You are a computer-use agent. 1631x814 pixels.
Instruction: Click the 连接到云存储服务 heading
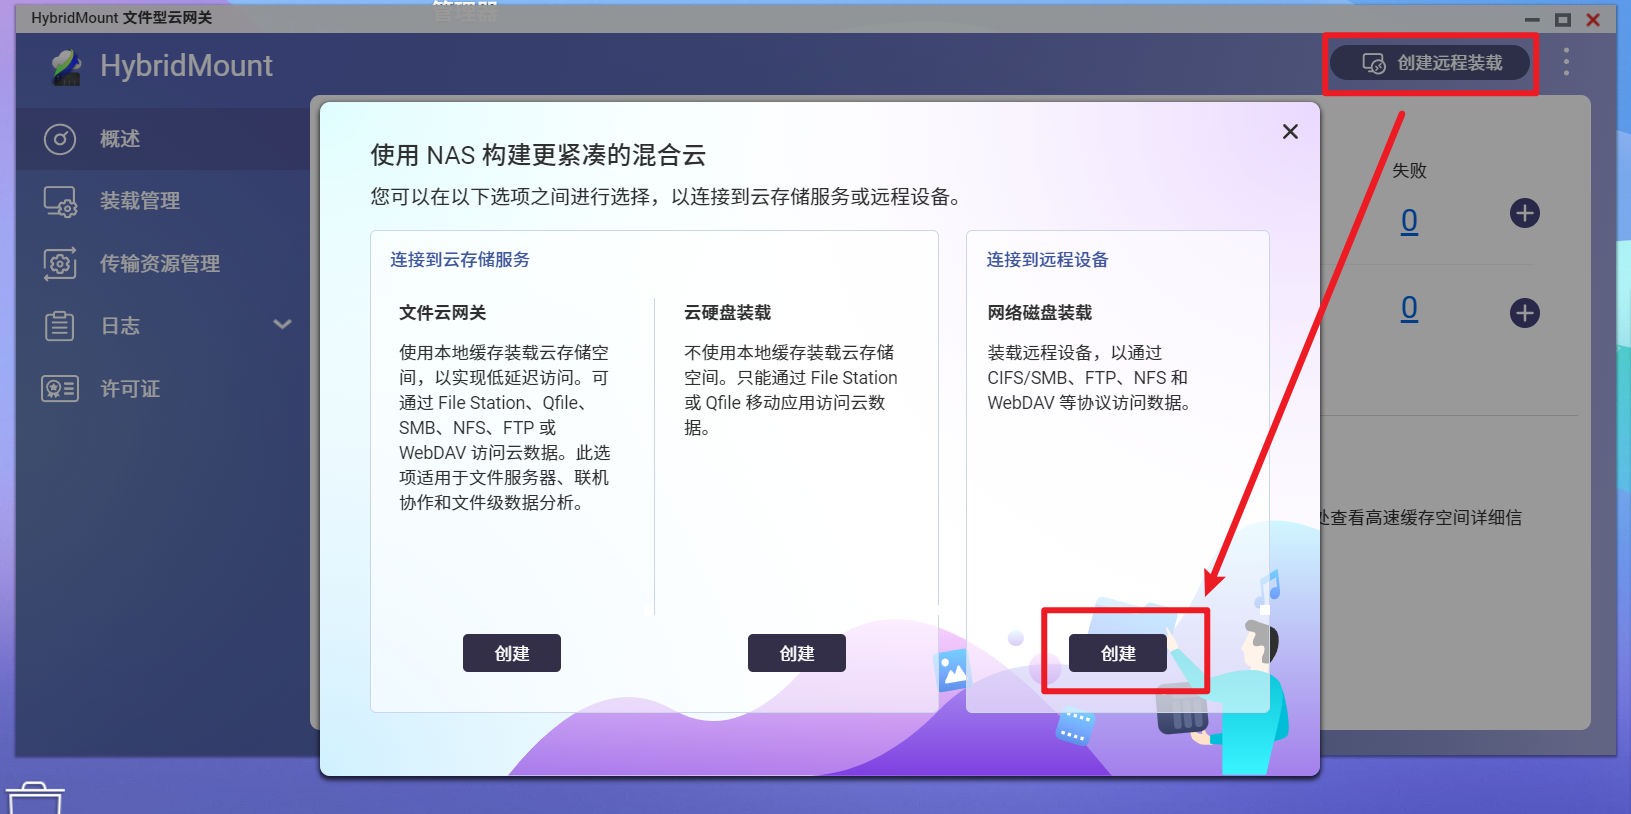pyautogui.click(x=460, y=260)
